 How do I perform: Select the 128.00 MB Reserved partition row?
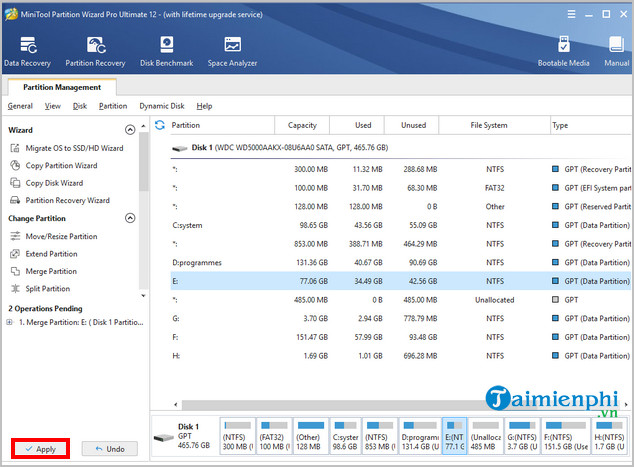click(x=400, y=207)
